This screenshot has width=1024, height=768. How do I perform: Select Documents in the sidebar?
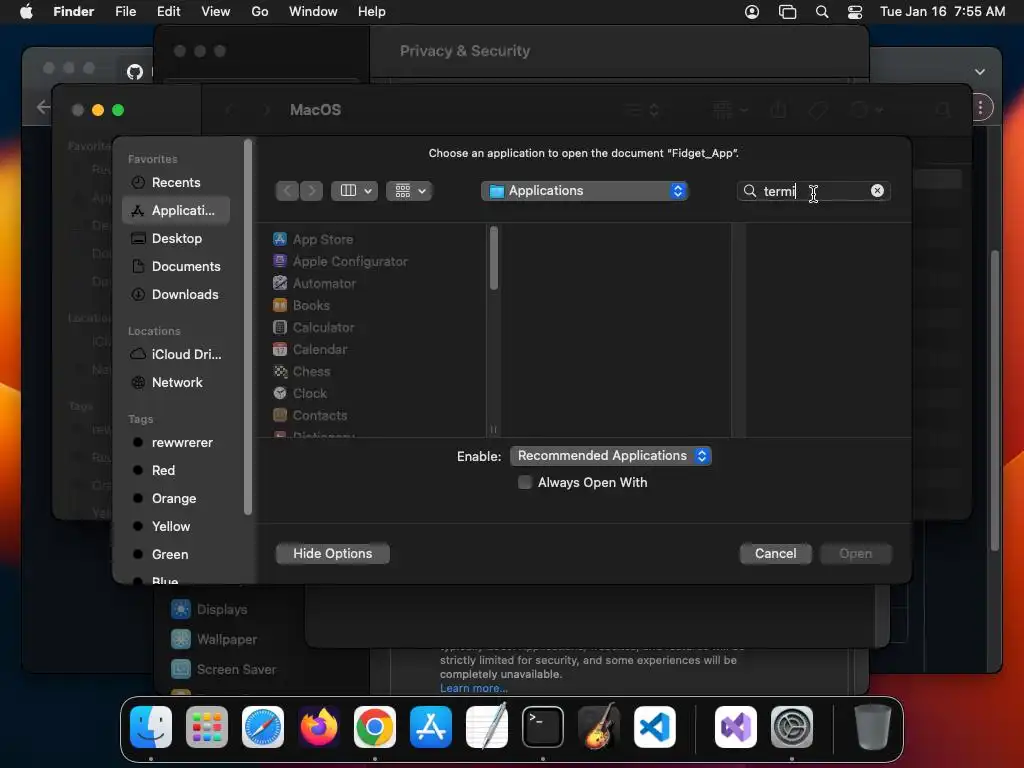point(176,266)
